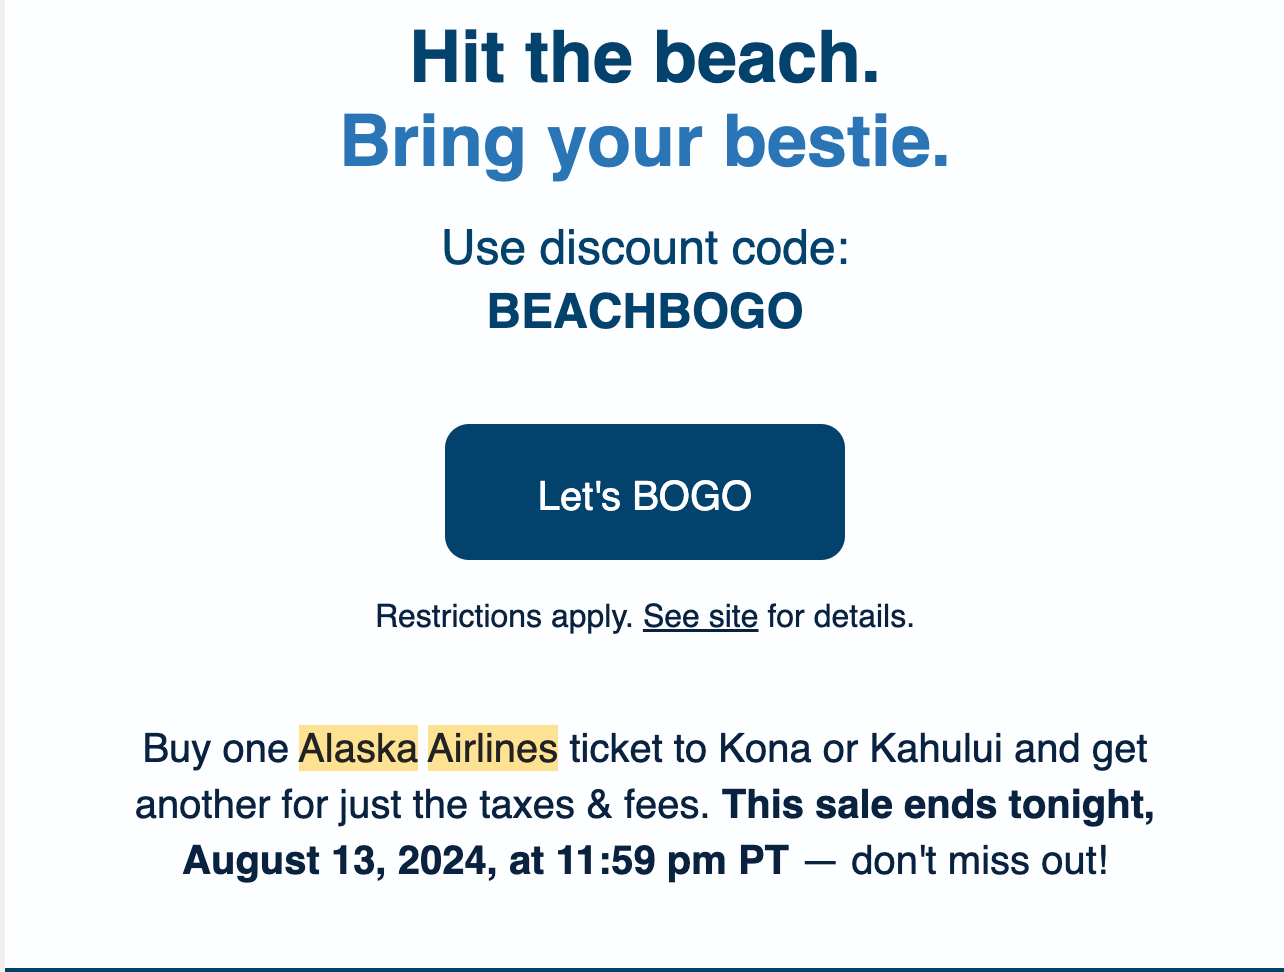Select the Use discount code label
This screenshot has height=972, width=1284.
click(644, 248)
